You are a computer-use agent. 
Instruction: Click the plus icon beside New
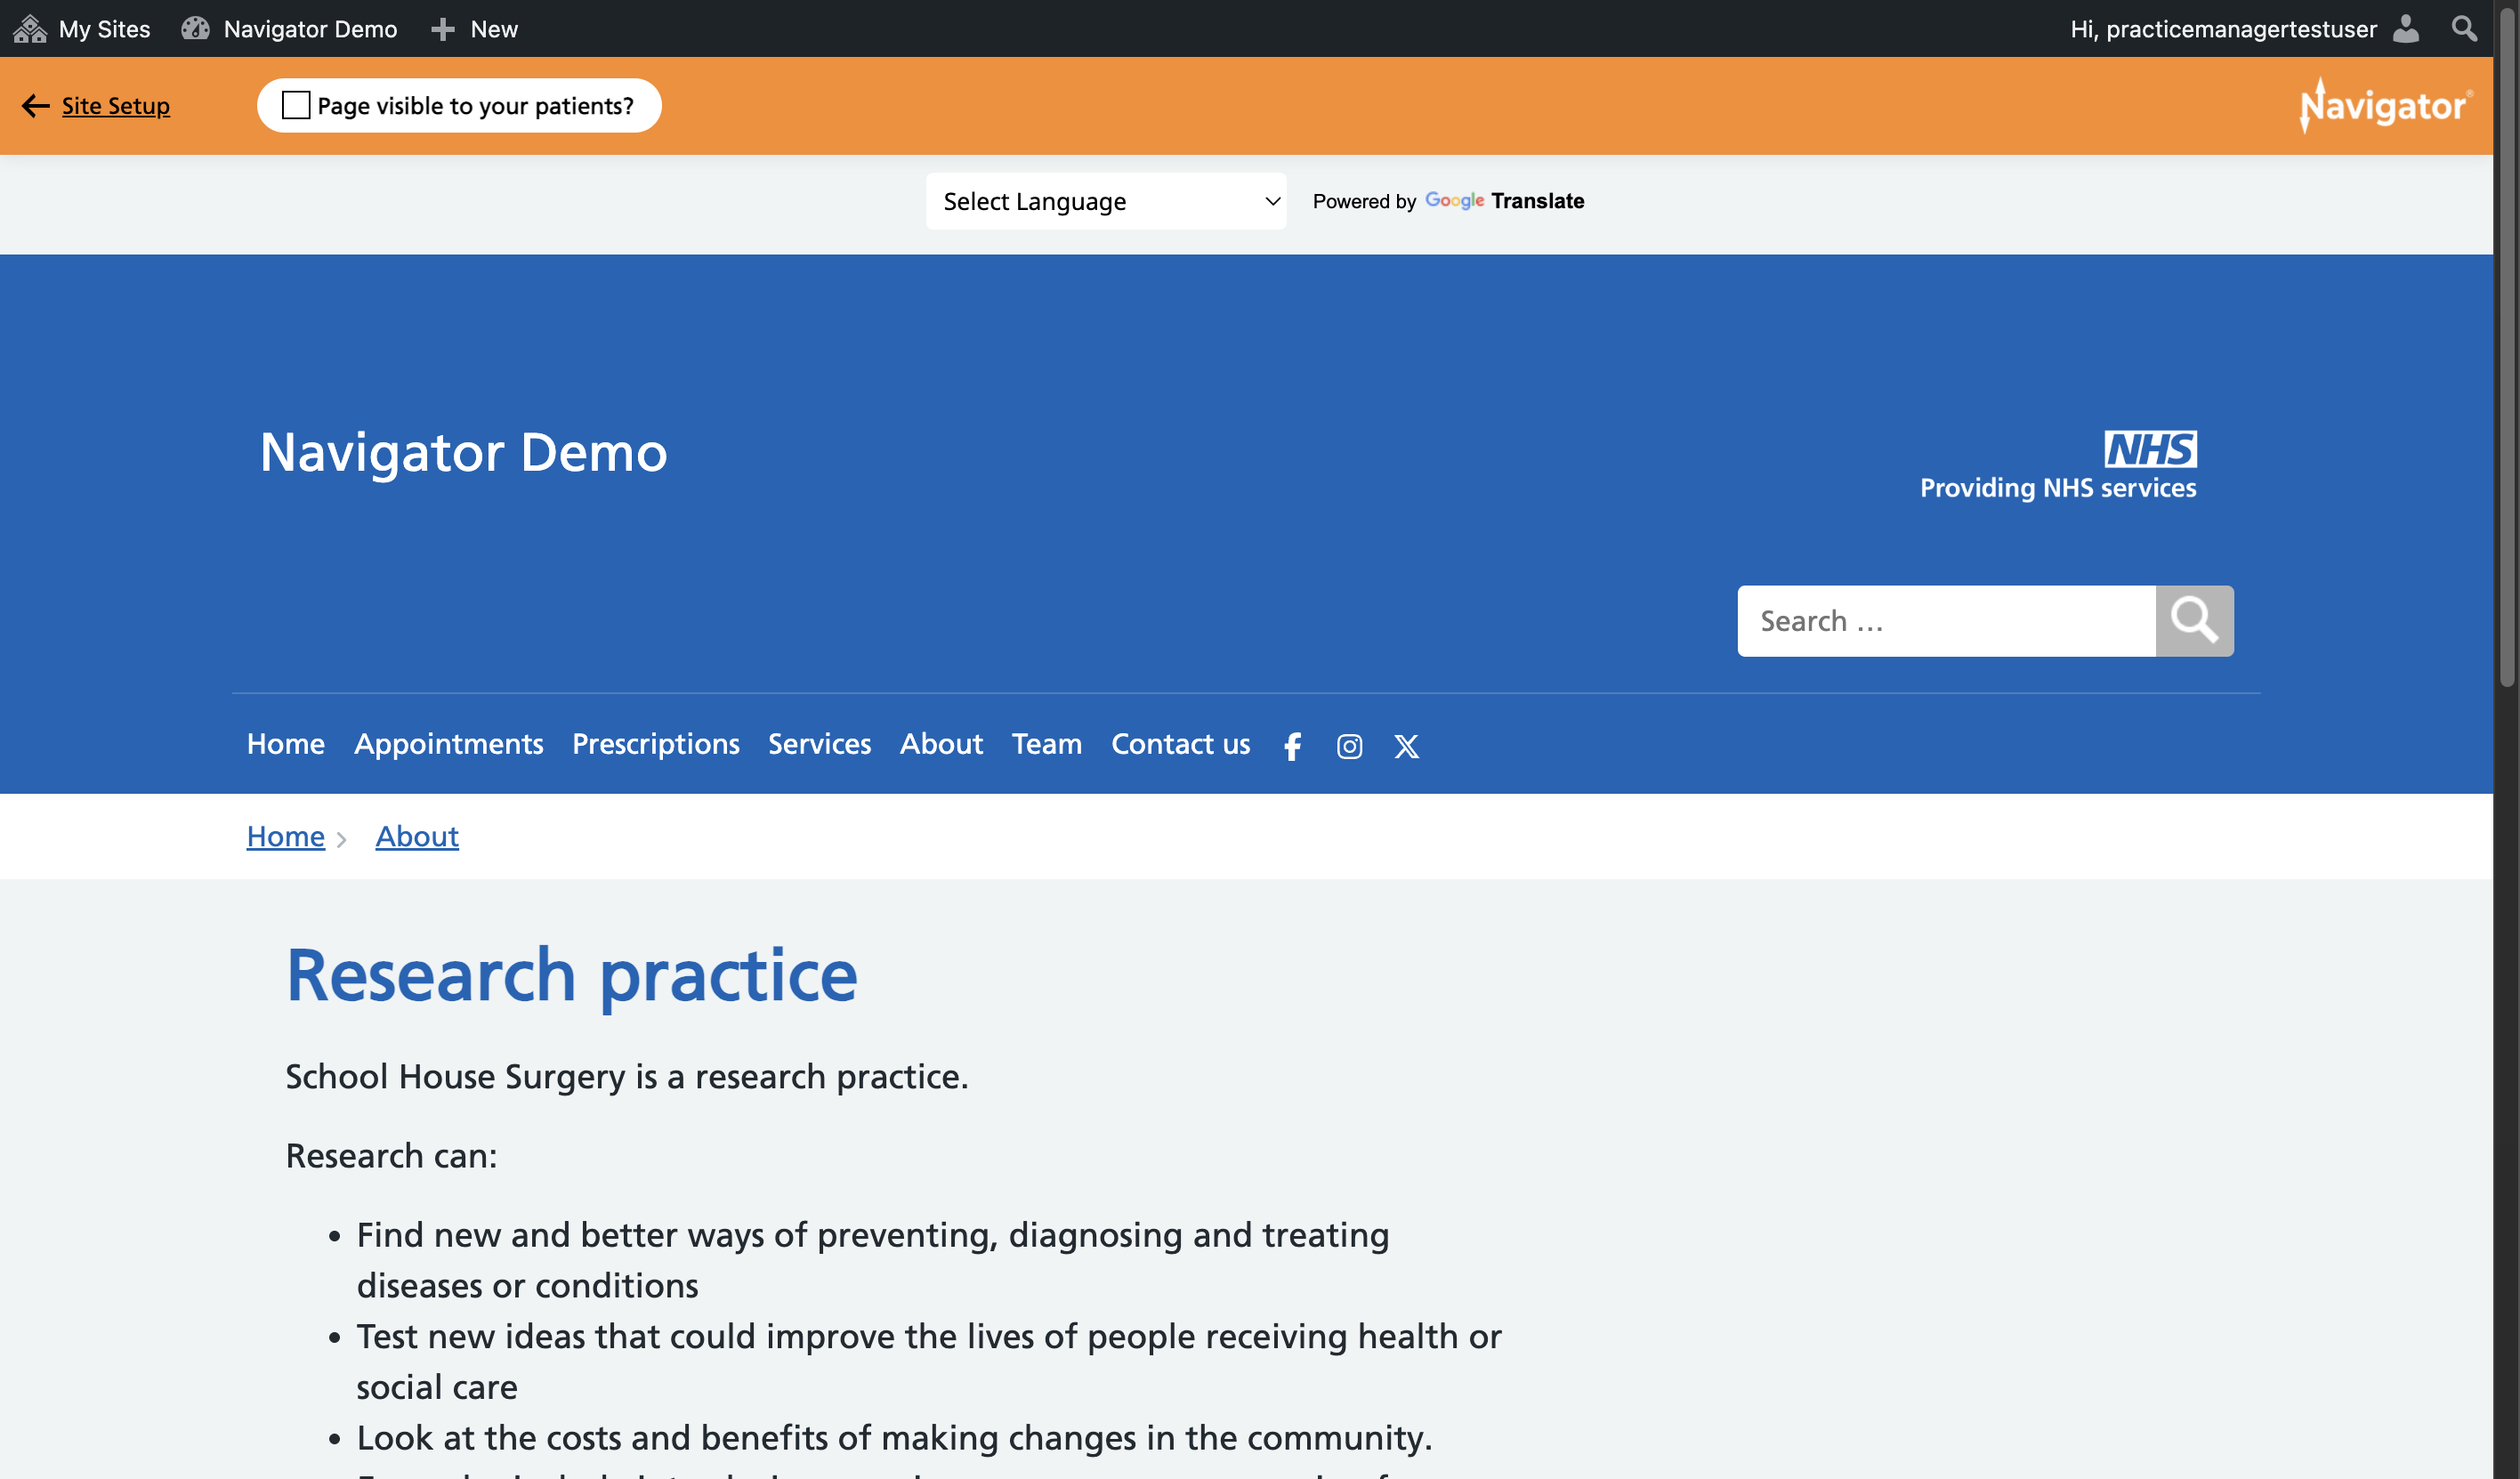coord(443,29)
